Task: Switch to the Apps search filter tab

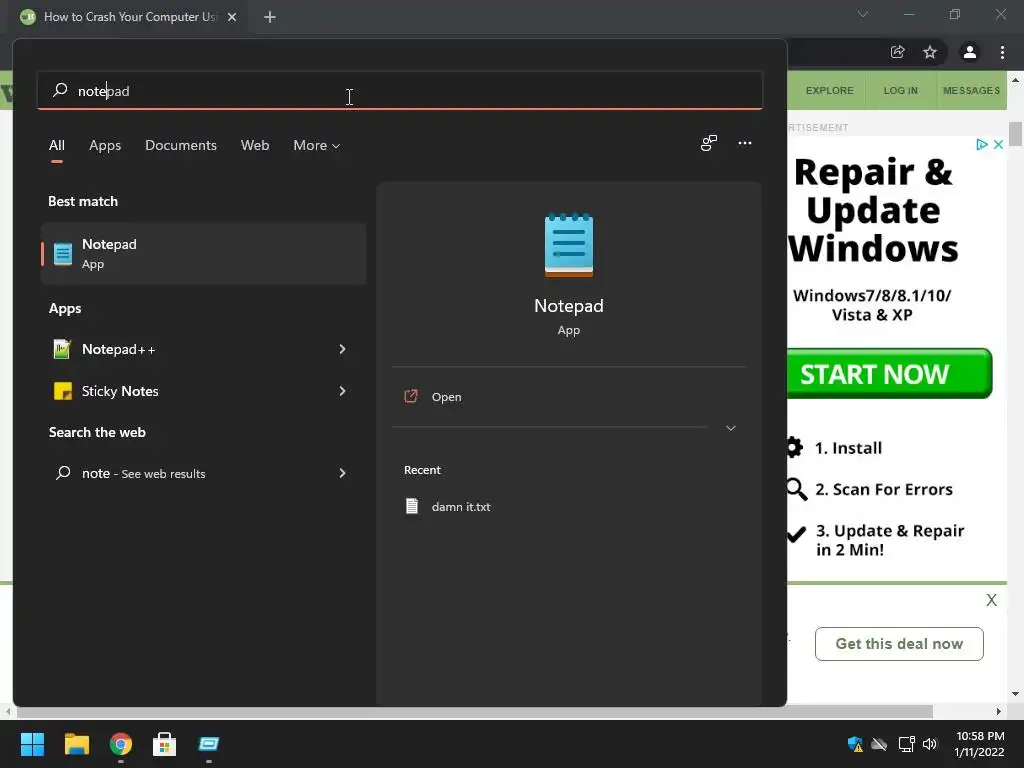Action: (x=105, y=145)
